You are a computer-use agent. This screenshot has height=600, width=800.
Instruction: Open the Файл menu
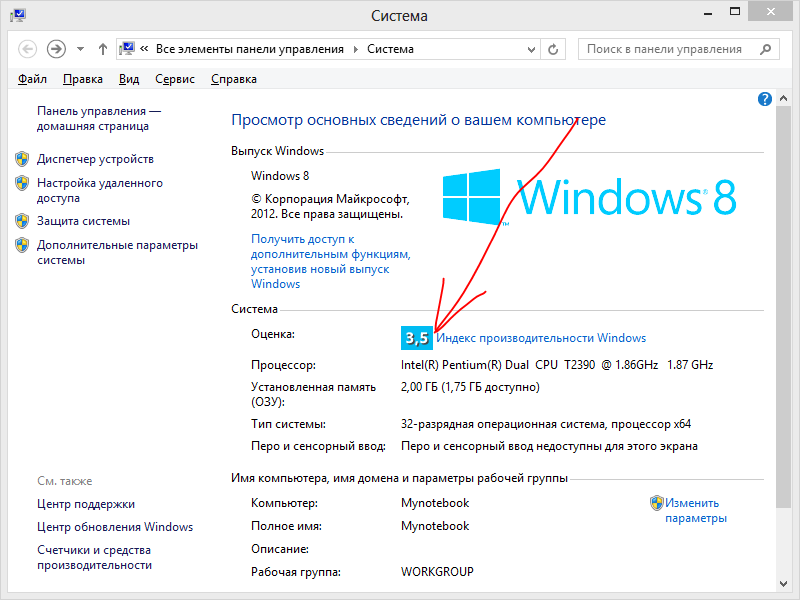tap(32, 79)
